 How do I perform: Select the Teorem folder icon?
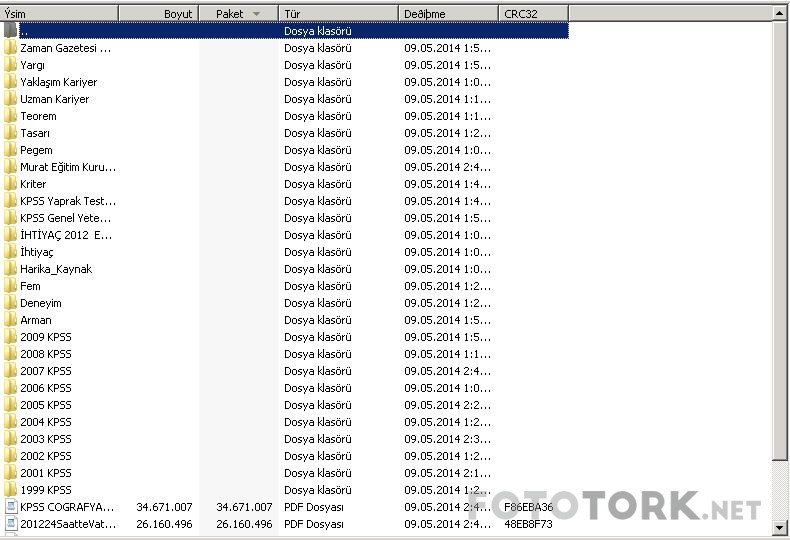point(10,116)
